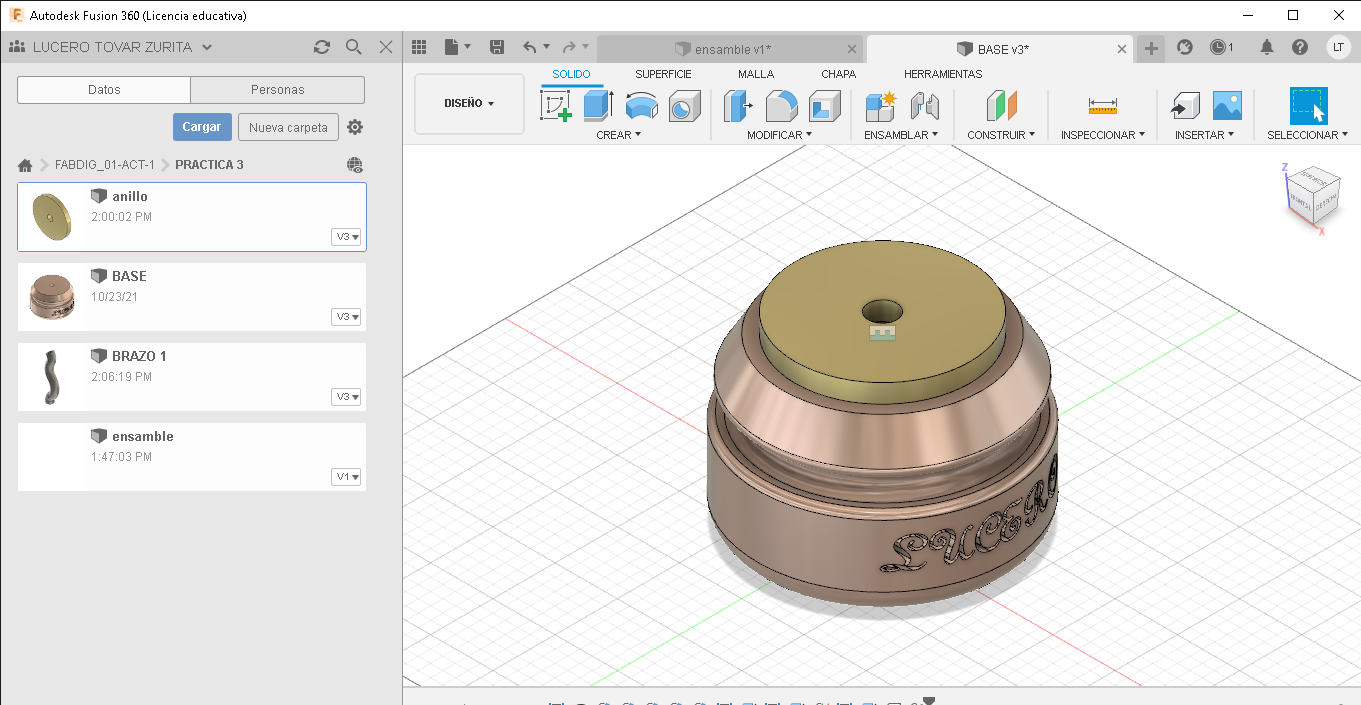Select the Revolve tool
The image size is (1361, 705).
pyautogui.click(x=641, y=106)
